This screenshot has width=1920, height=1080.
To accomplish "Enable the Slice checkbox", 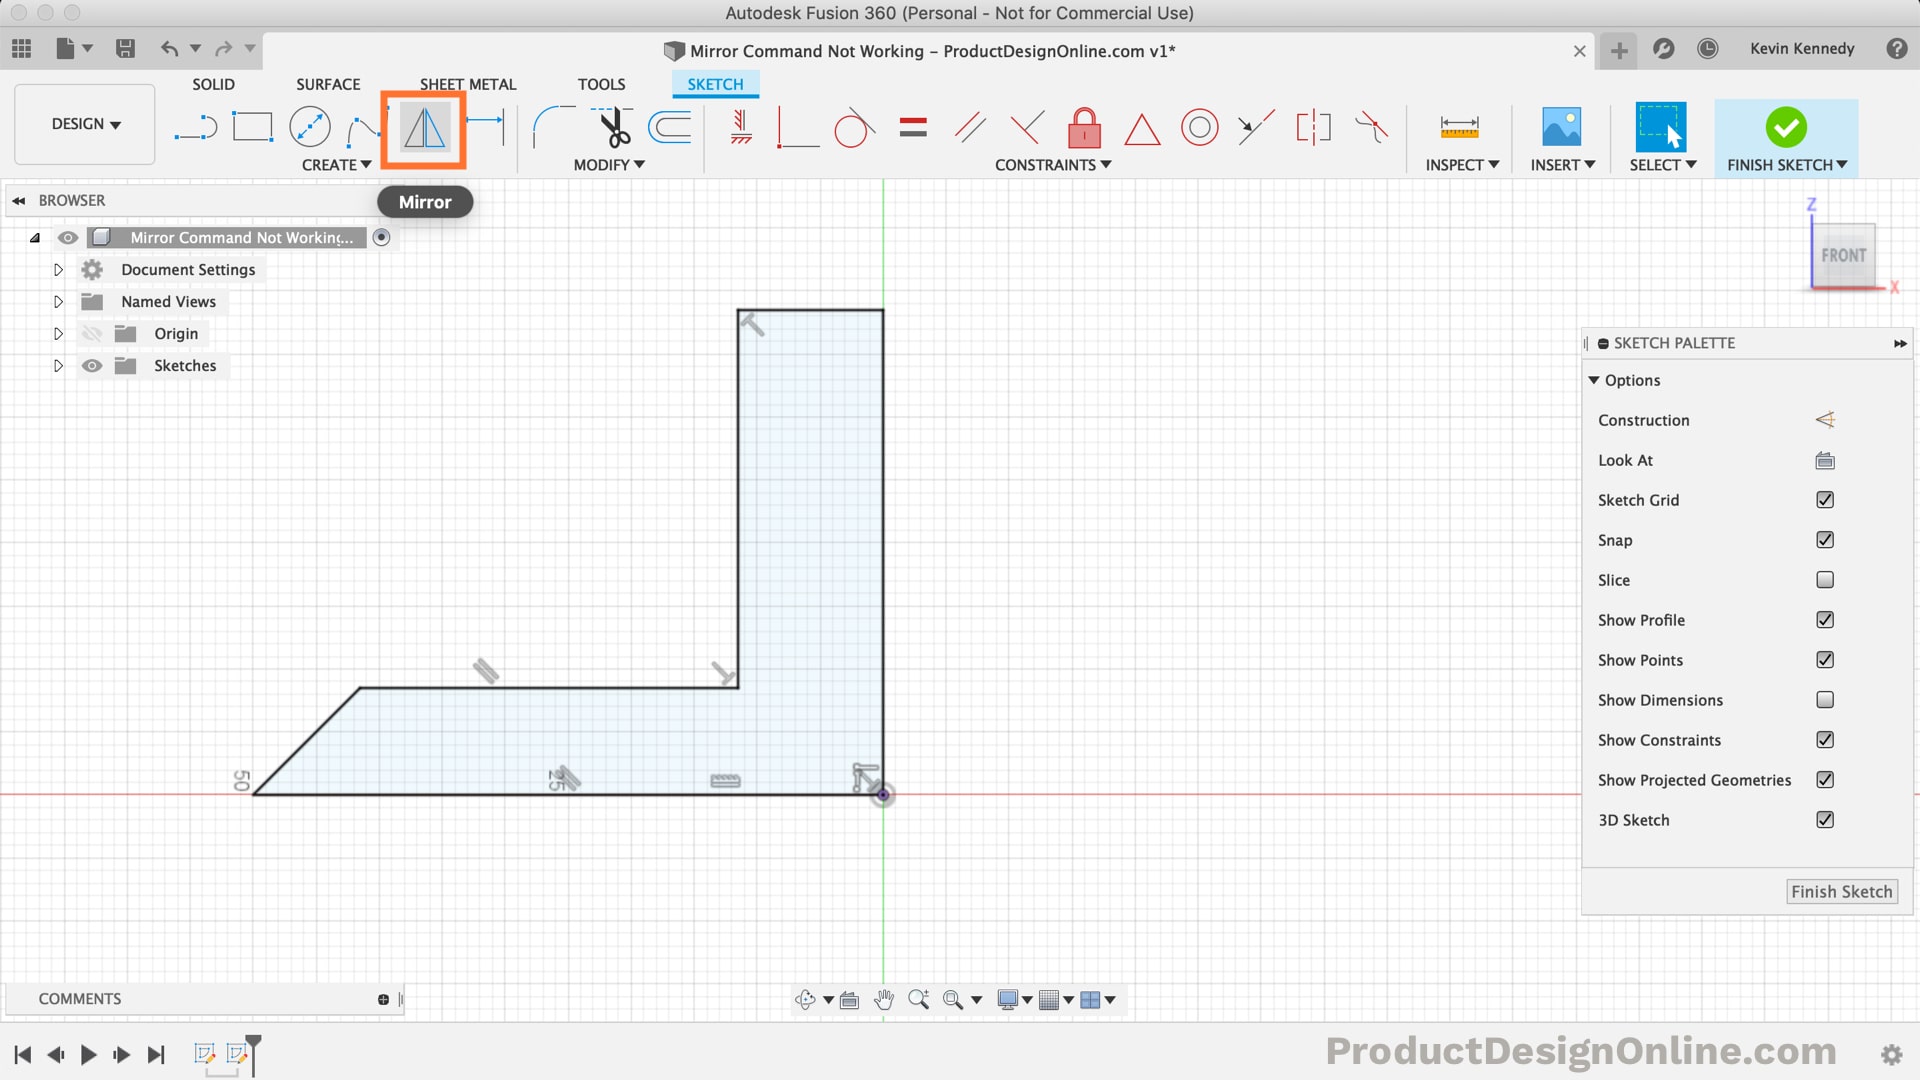I will click(x=1825, y=580).
